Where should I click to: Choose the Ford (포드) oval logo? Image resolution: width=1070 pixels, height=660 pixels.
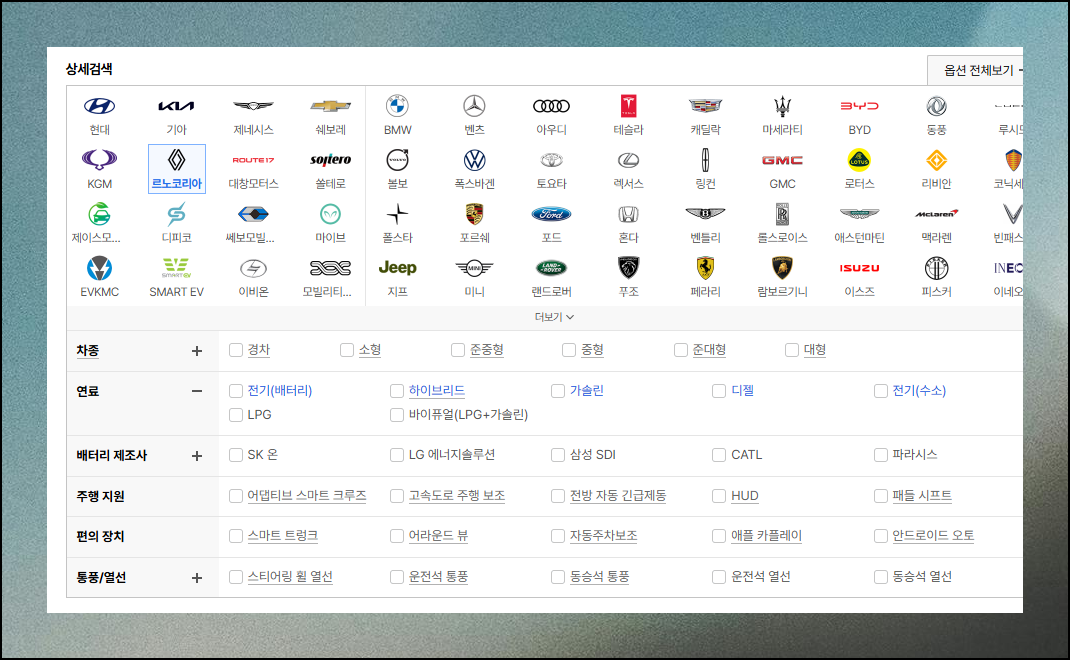[551, 214]
